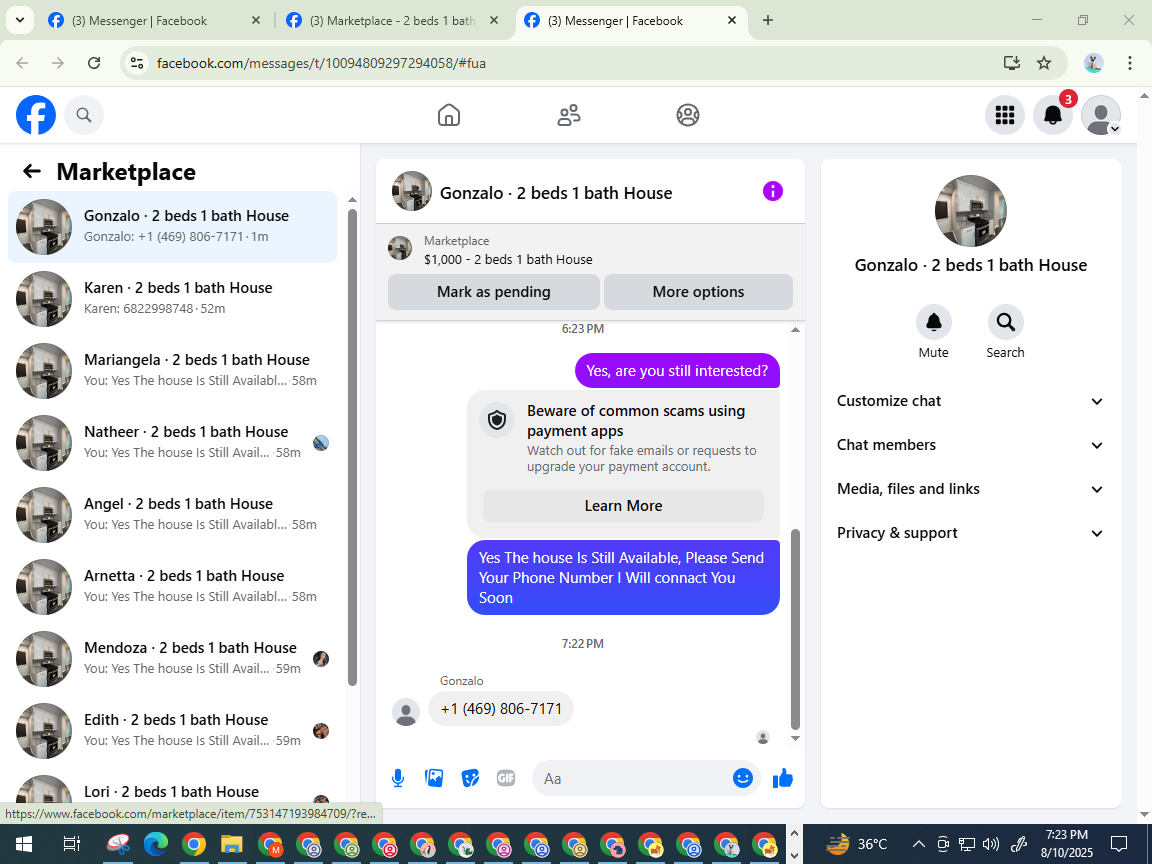Focus the Aa message input field

635,779
